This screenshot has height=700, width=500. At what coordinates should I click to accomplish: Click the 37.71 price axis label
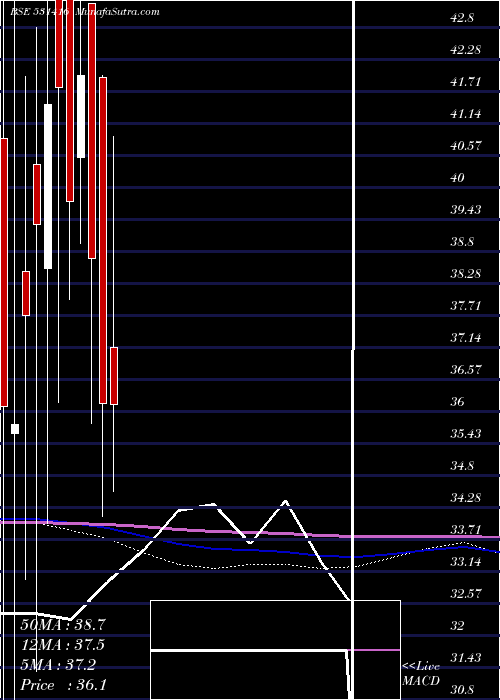(x=466, y=305)
